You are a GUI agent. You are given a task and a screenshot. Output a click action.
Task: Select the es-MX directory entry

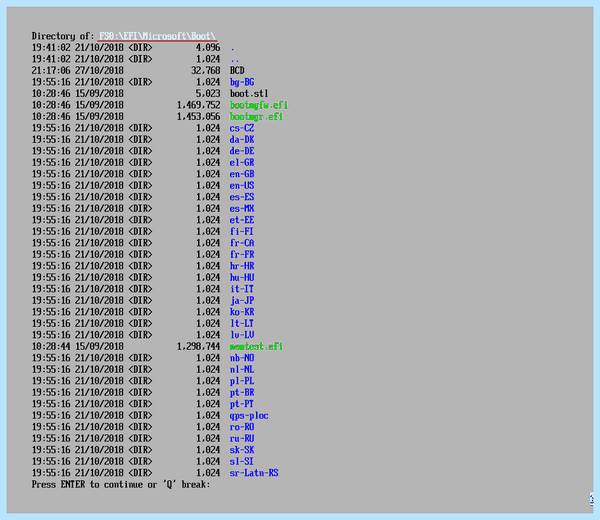[x=242, y=208]
